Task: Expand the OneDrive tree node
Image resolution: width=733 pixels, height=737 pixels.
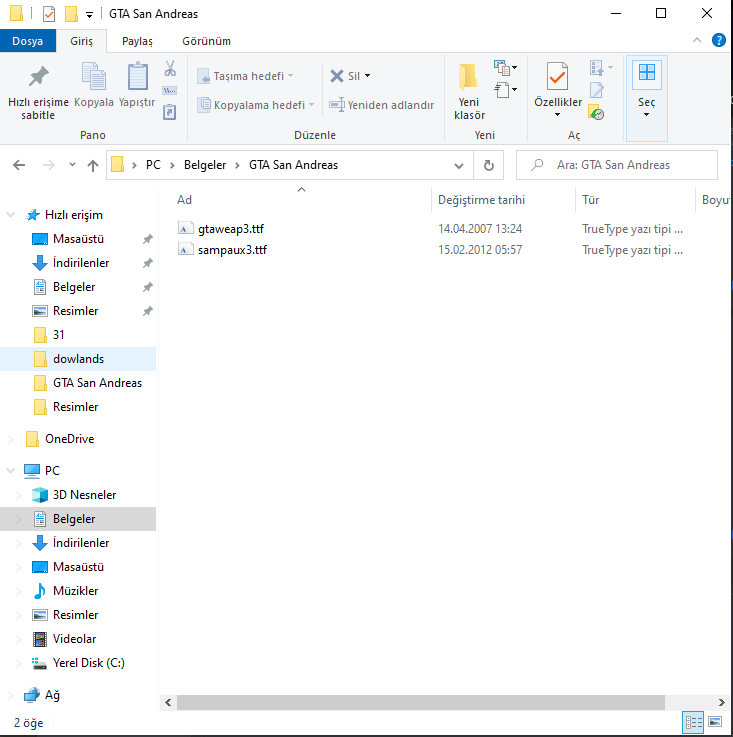Action: (x=10, y=439)
